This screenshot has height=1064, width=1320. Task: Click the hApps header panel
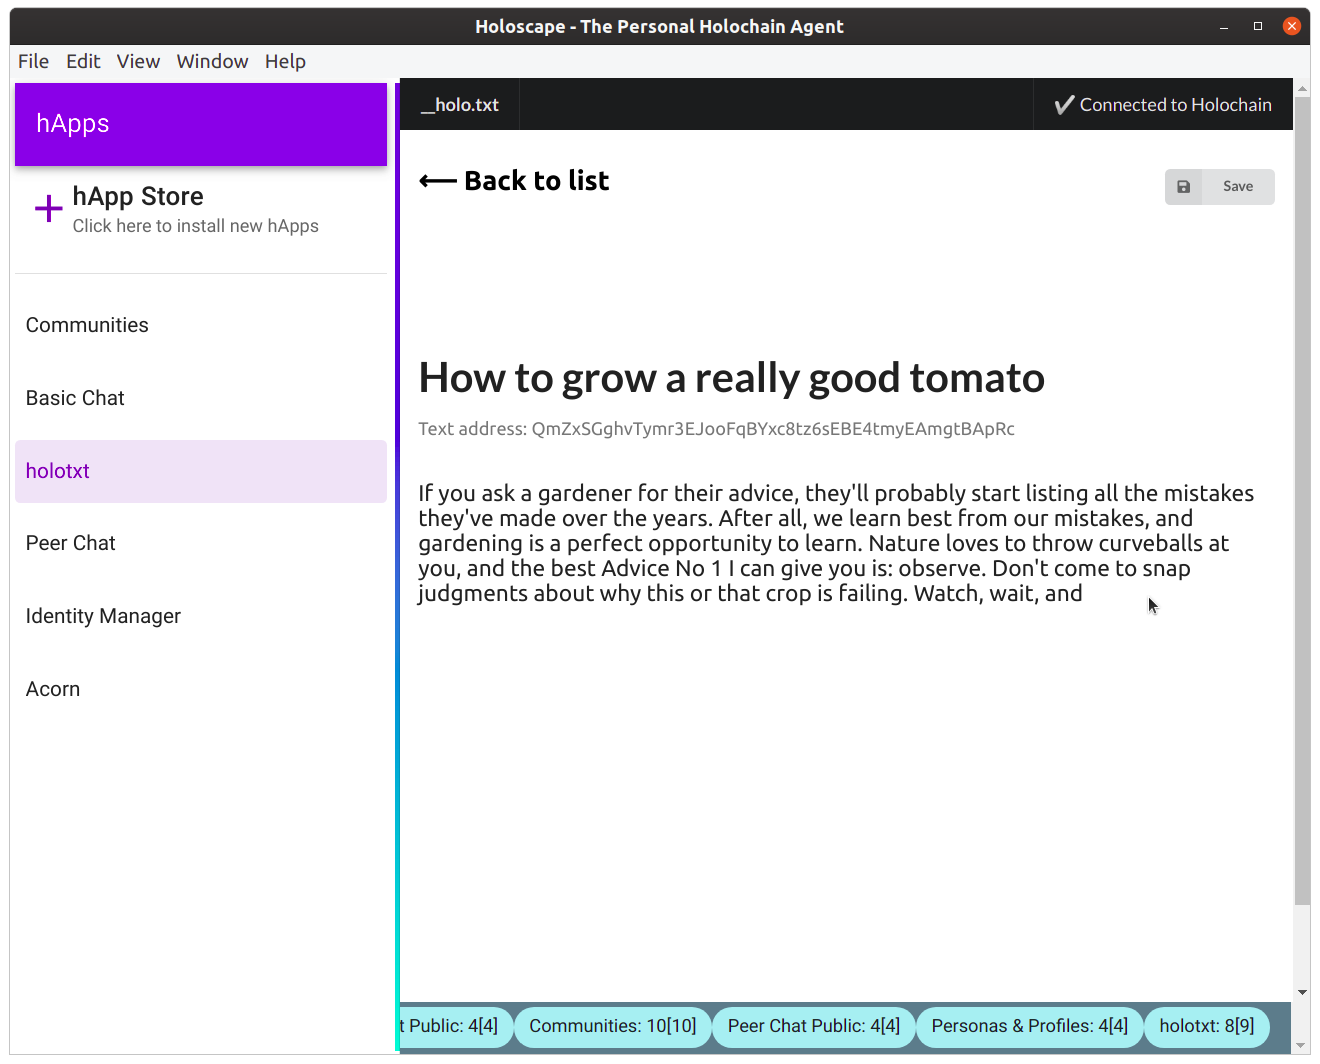tap(201, 124)
